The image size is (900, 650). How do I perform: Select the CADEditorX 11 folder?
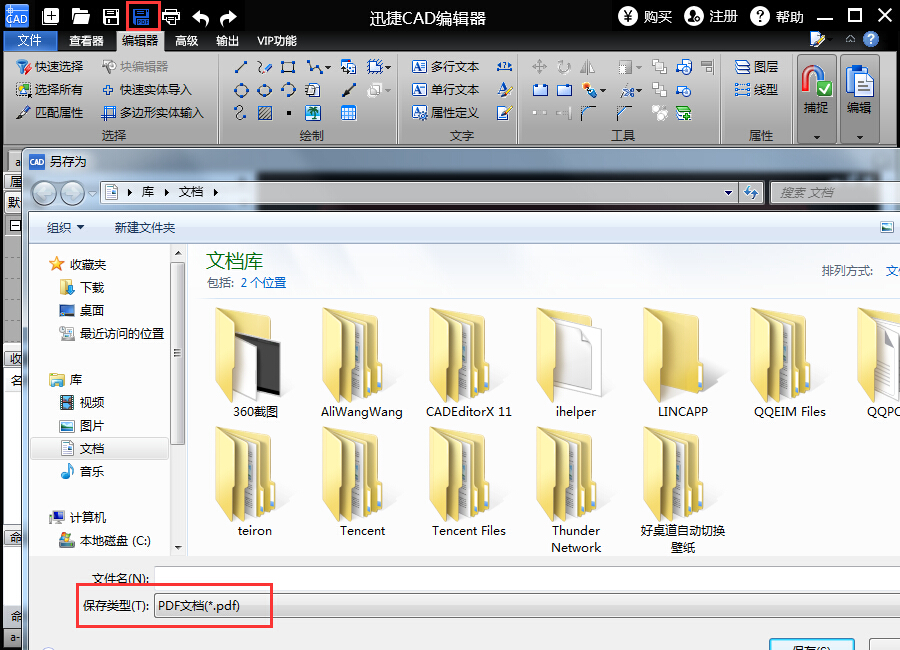[468, 363]
